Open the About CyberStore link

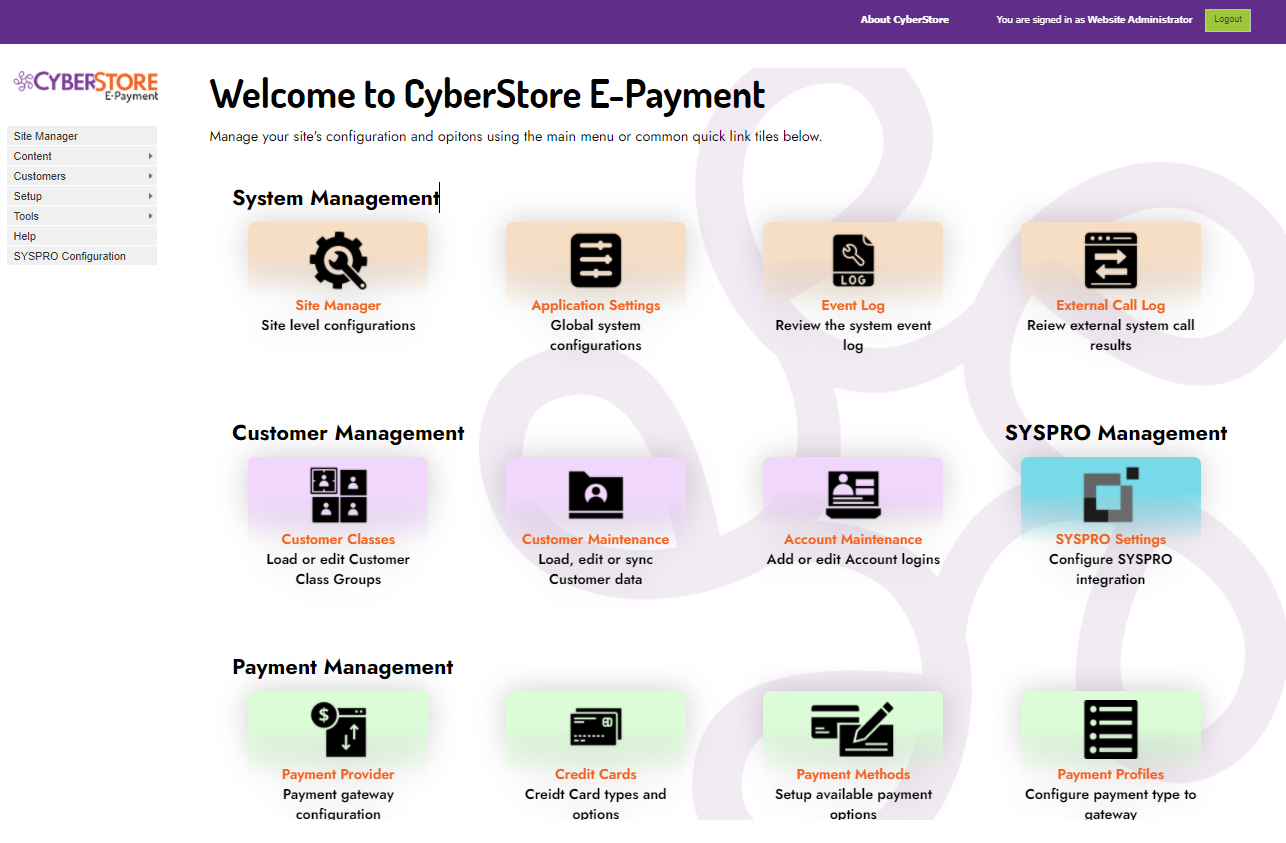904,19
